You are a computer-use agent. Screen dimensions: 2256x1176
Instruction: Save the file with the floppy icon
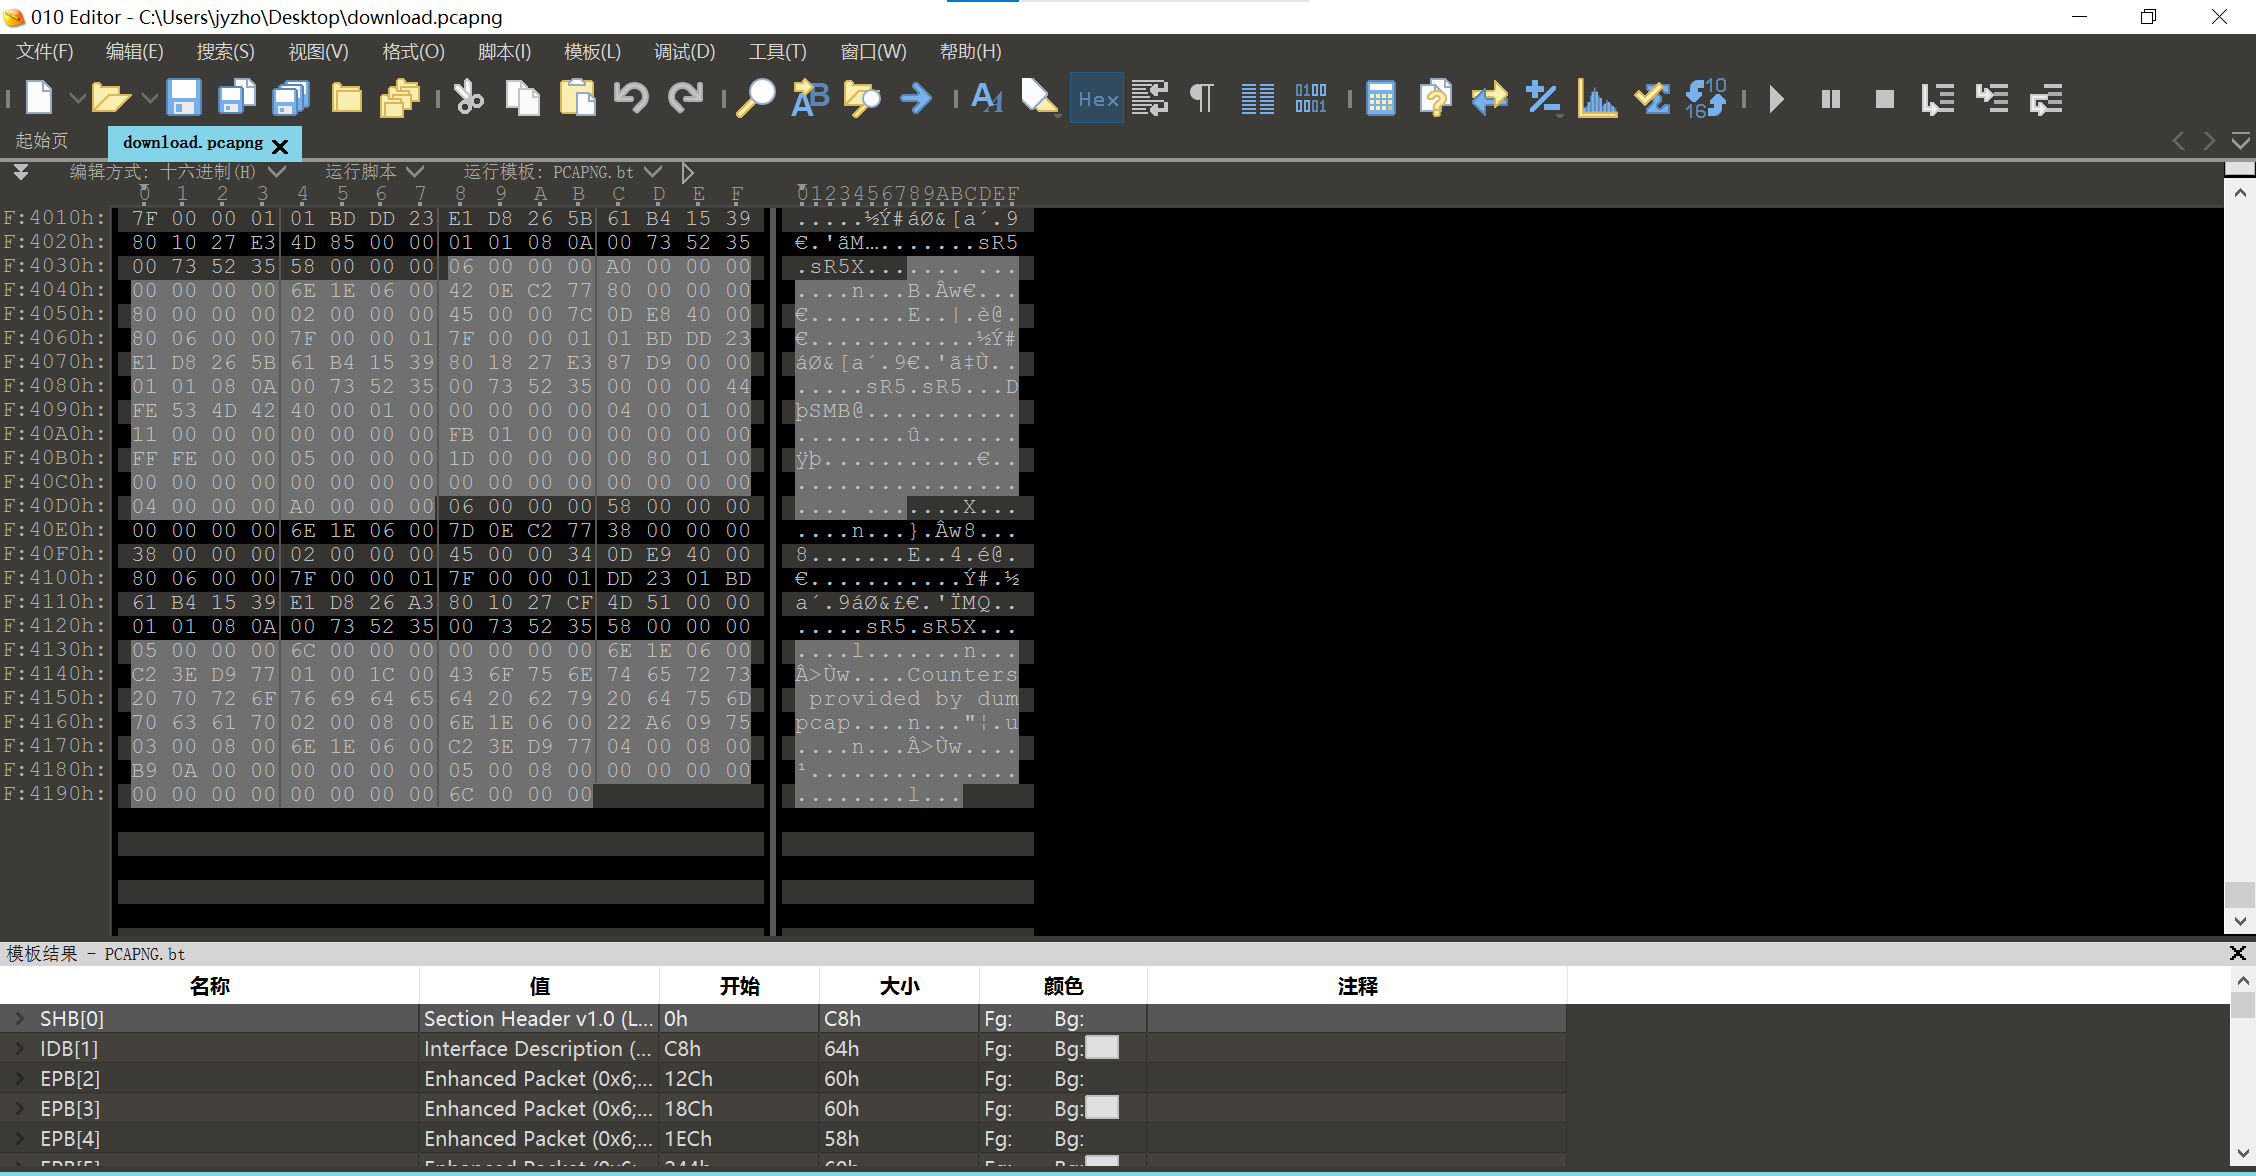click(183, 98)
